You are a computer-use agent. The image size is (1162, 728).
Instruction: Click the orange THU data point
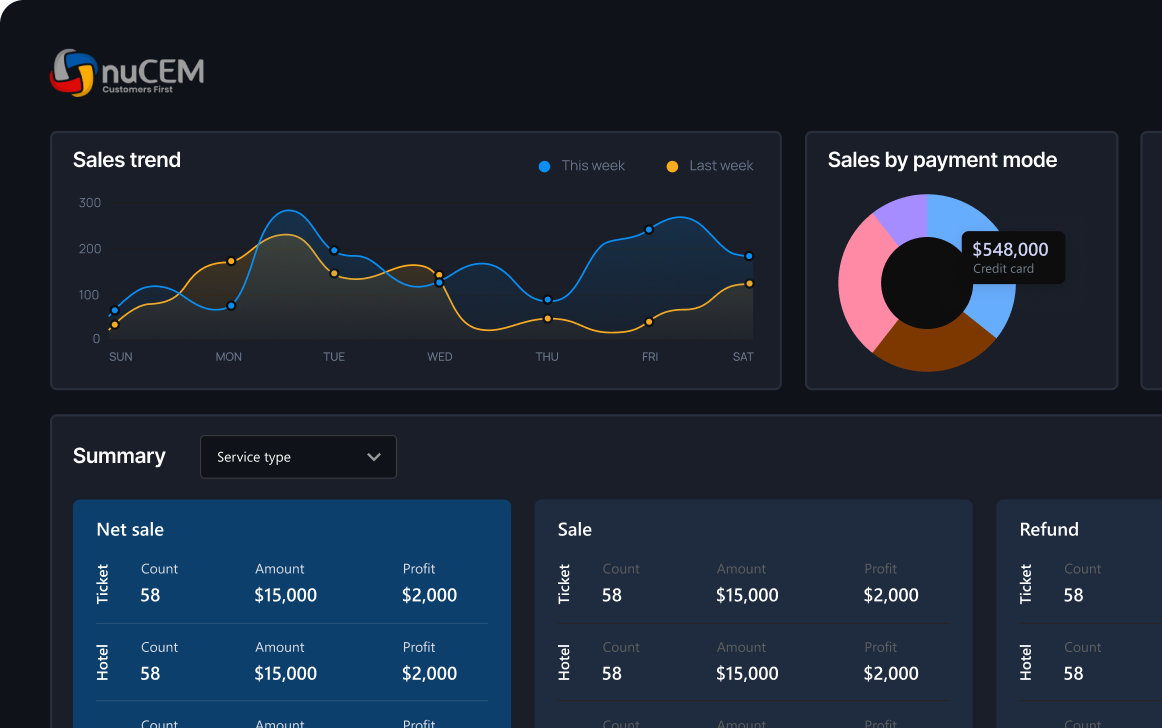[x=548, y=319]
